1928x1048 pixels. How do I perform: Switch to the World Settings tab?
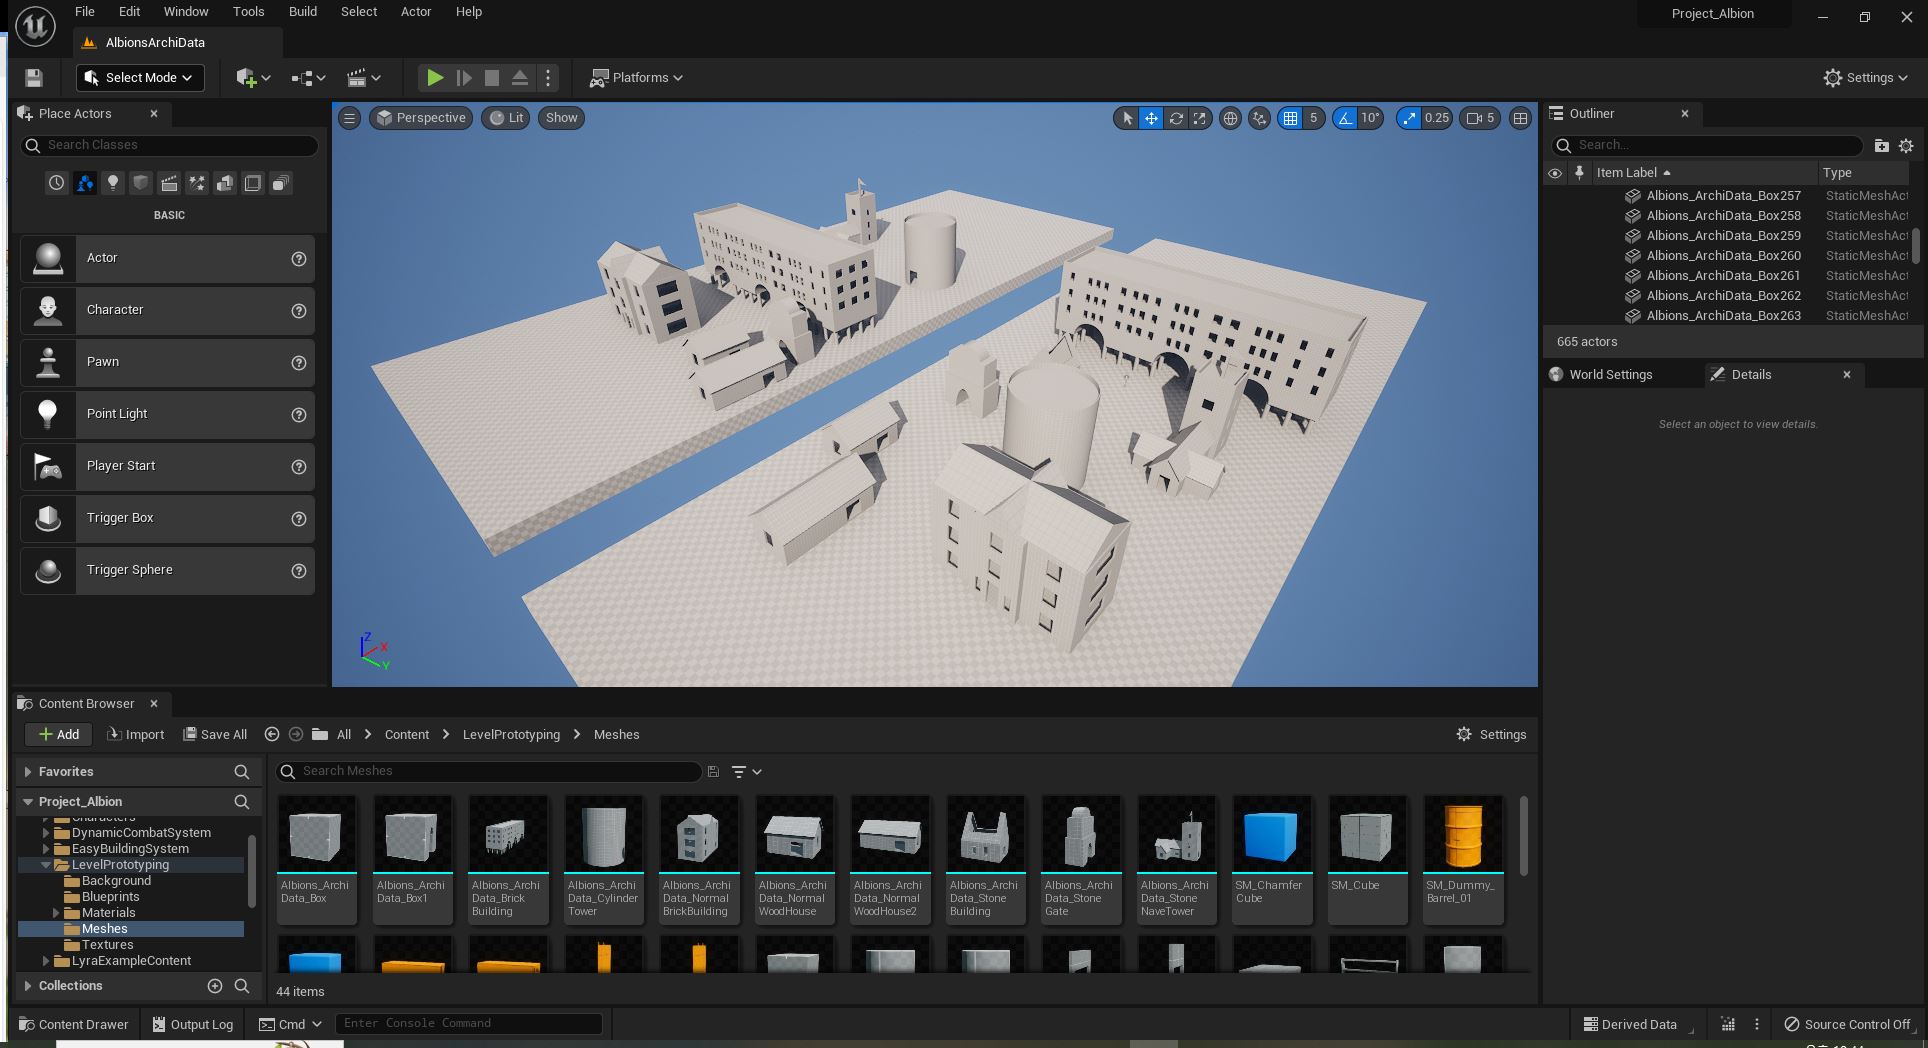tap(1610, 375)
